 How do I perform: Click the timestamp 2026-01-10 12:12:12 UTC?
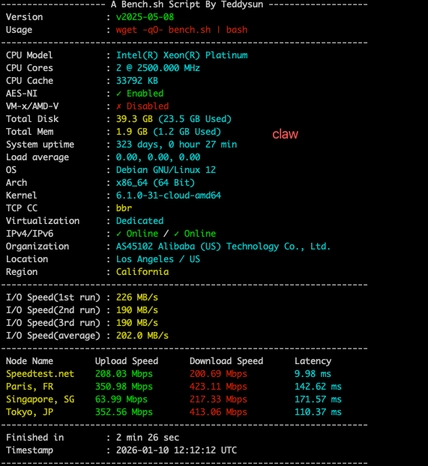coord(176,450)
